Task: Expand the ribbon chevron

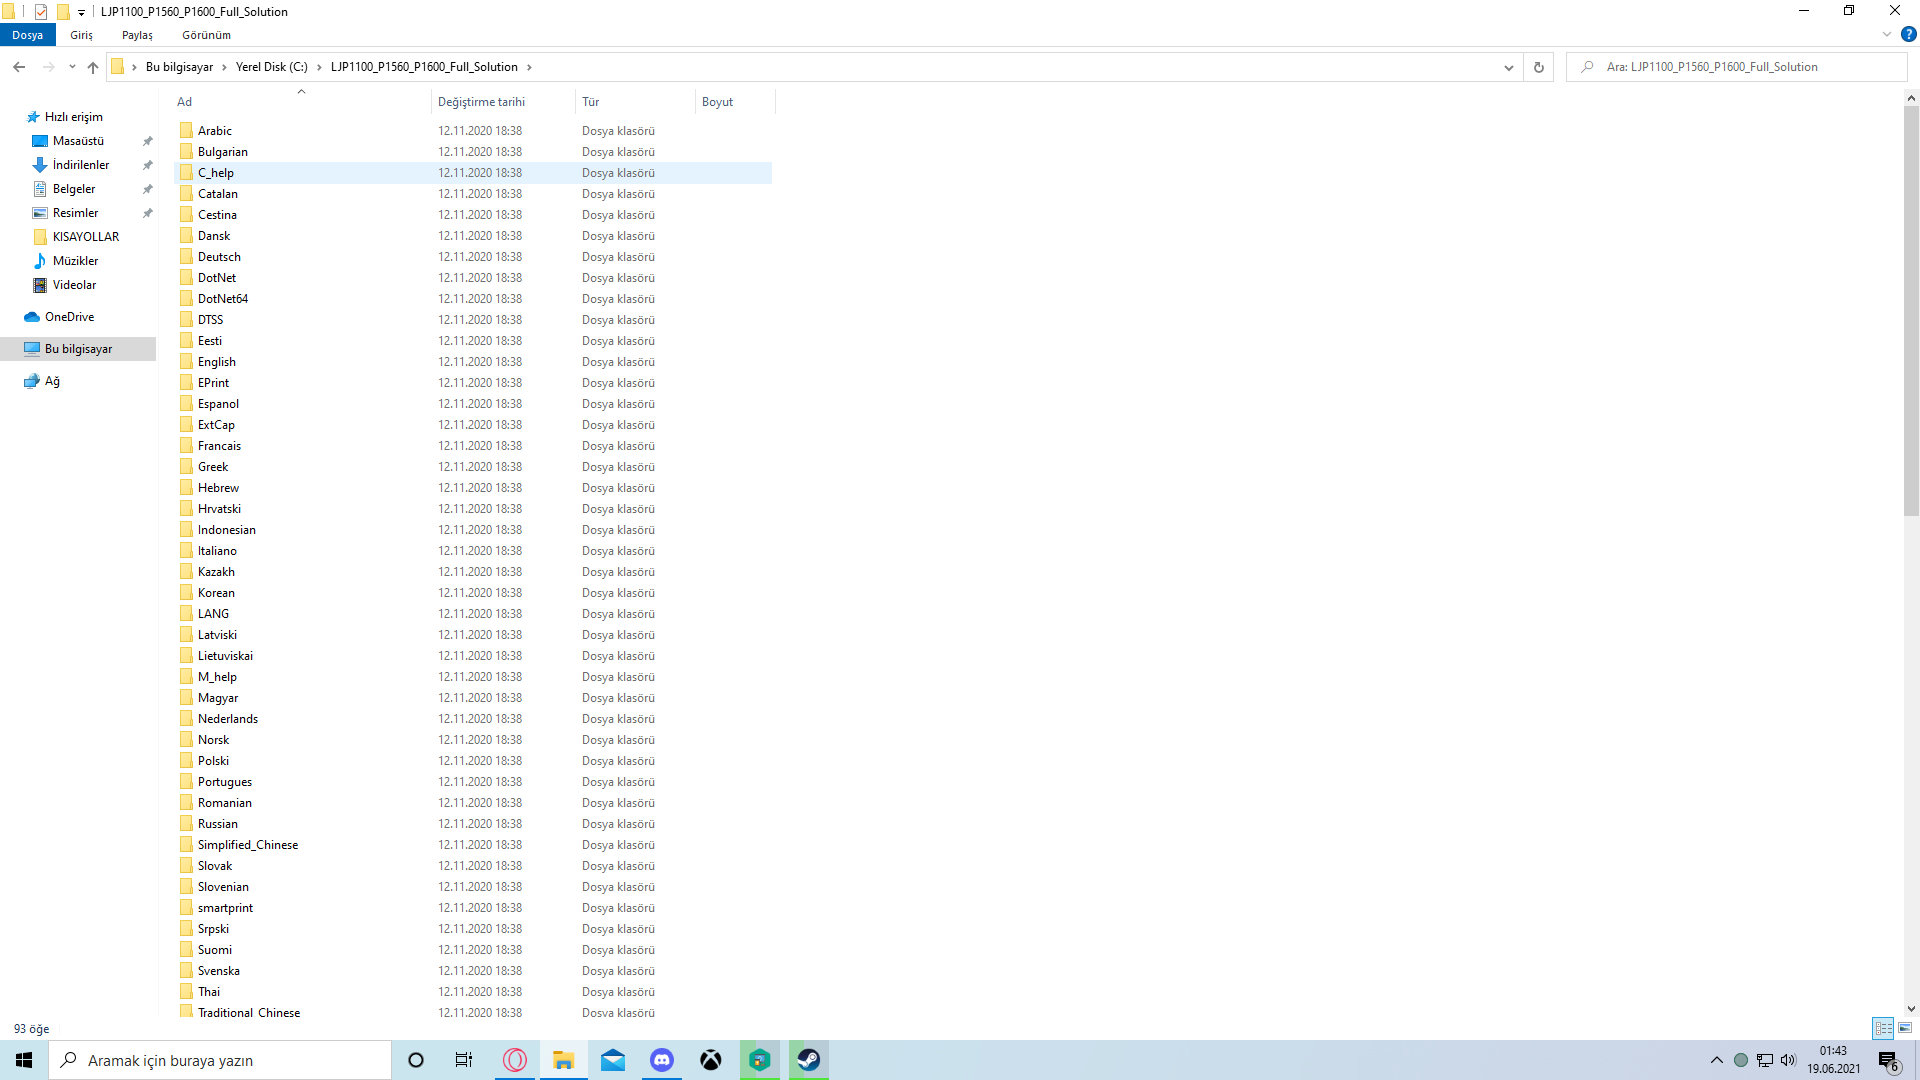Action: point(1887,34)
